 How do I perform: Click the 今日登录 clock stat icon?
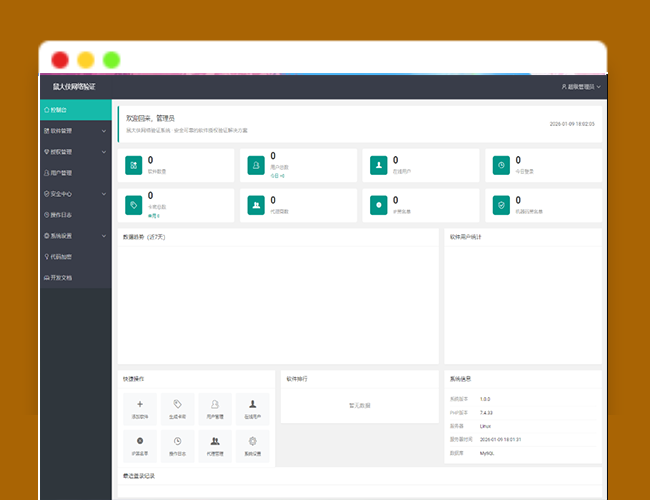(x=501, y=165)
